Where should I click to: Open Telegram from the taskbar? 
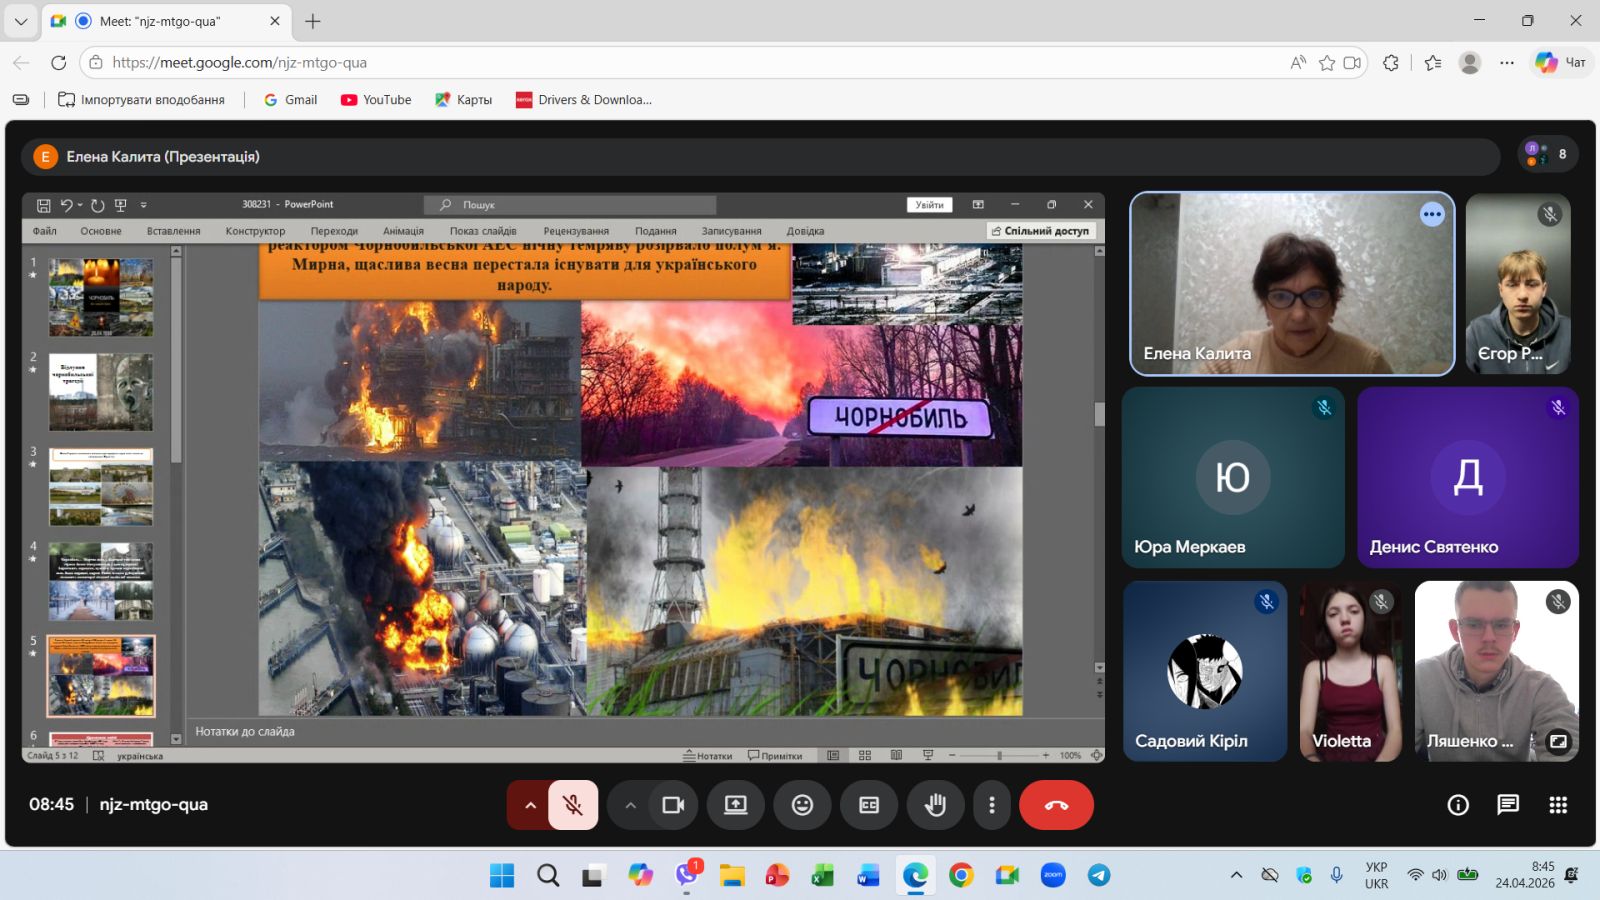1099,875
